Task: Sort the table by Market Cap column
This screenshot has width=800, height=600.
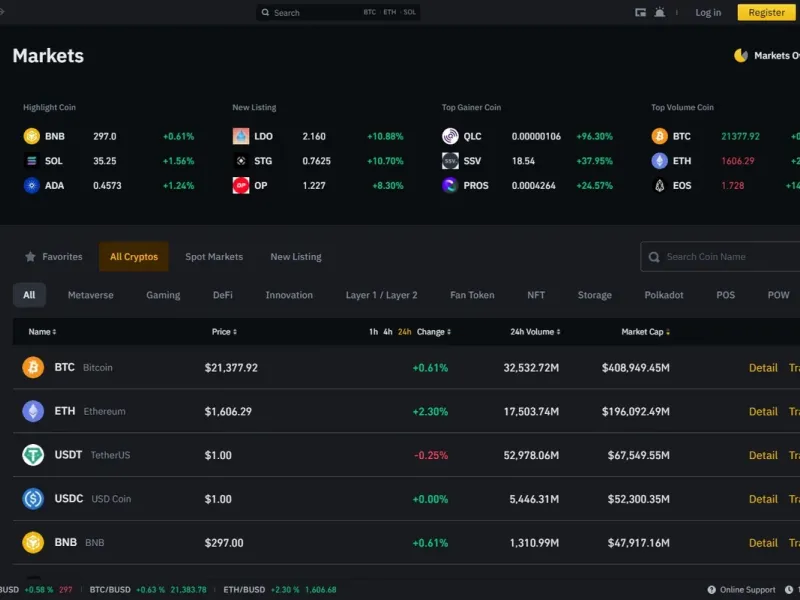Action: (x=645, y=332)
